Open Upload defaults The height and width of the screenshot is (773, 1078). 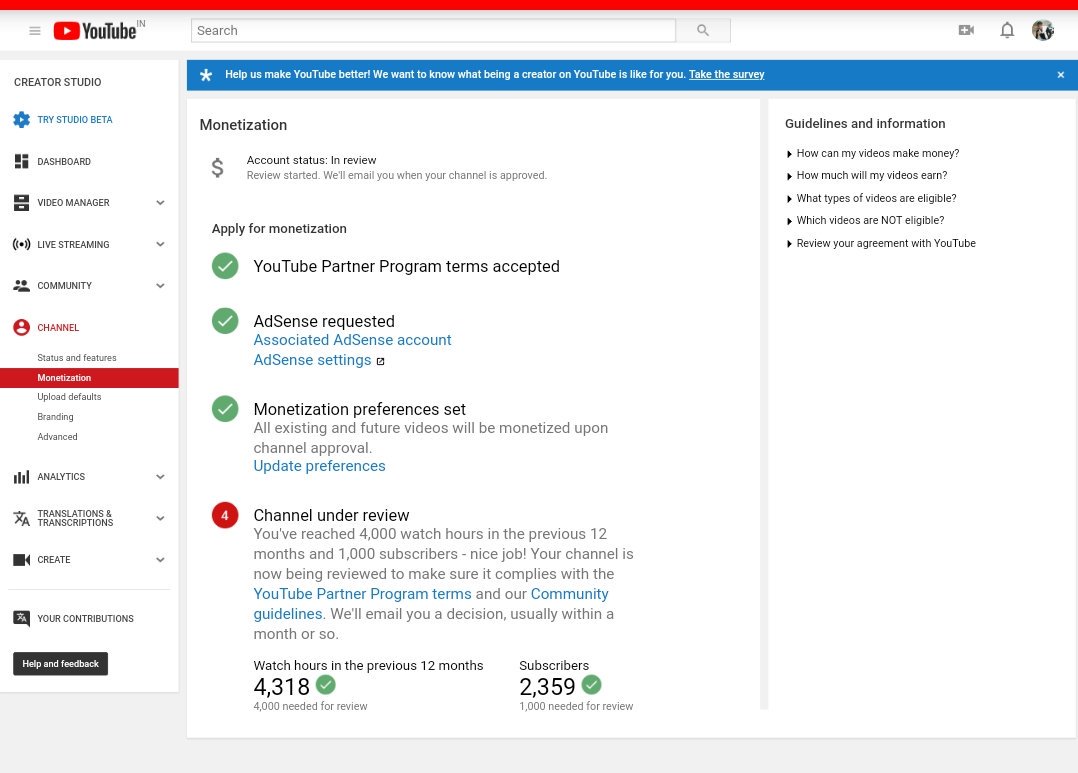[69, 397]
